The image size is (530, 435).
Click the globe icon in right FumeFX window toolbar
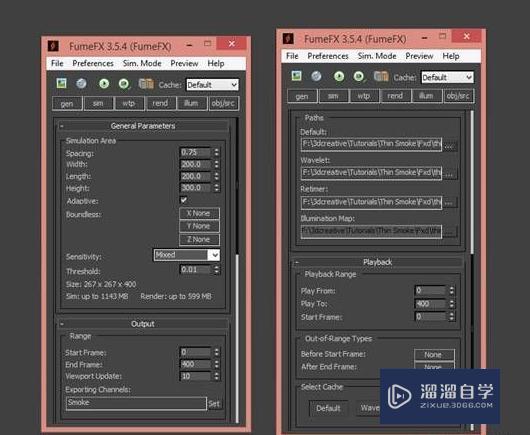[316, 76]
